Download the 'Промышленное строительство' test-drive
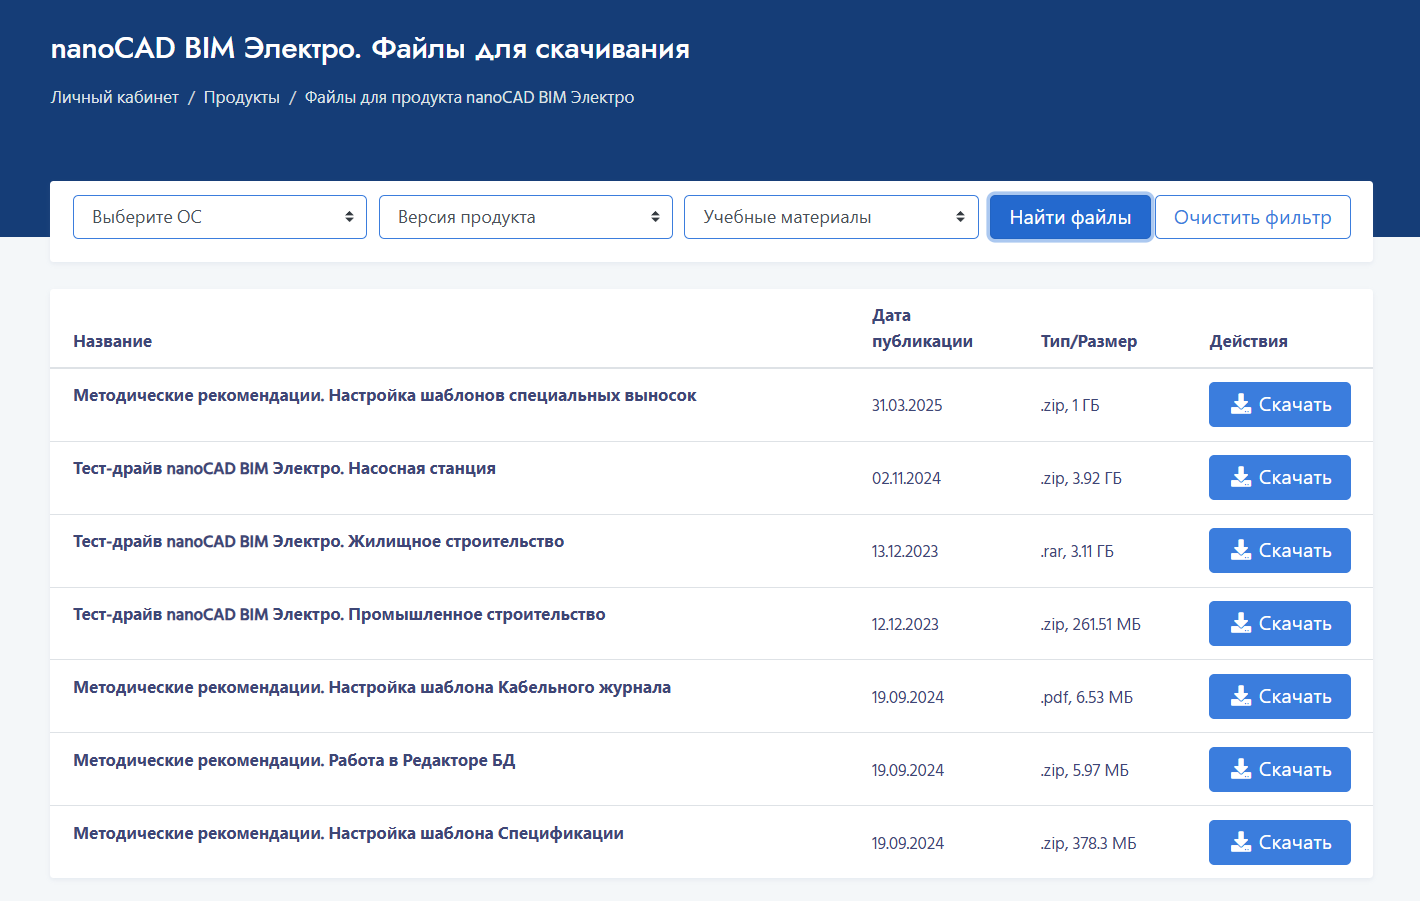The width and height of the screenshot is (1420, 901). click(x=1280, y=623)
